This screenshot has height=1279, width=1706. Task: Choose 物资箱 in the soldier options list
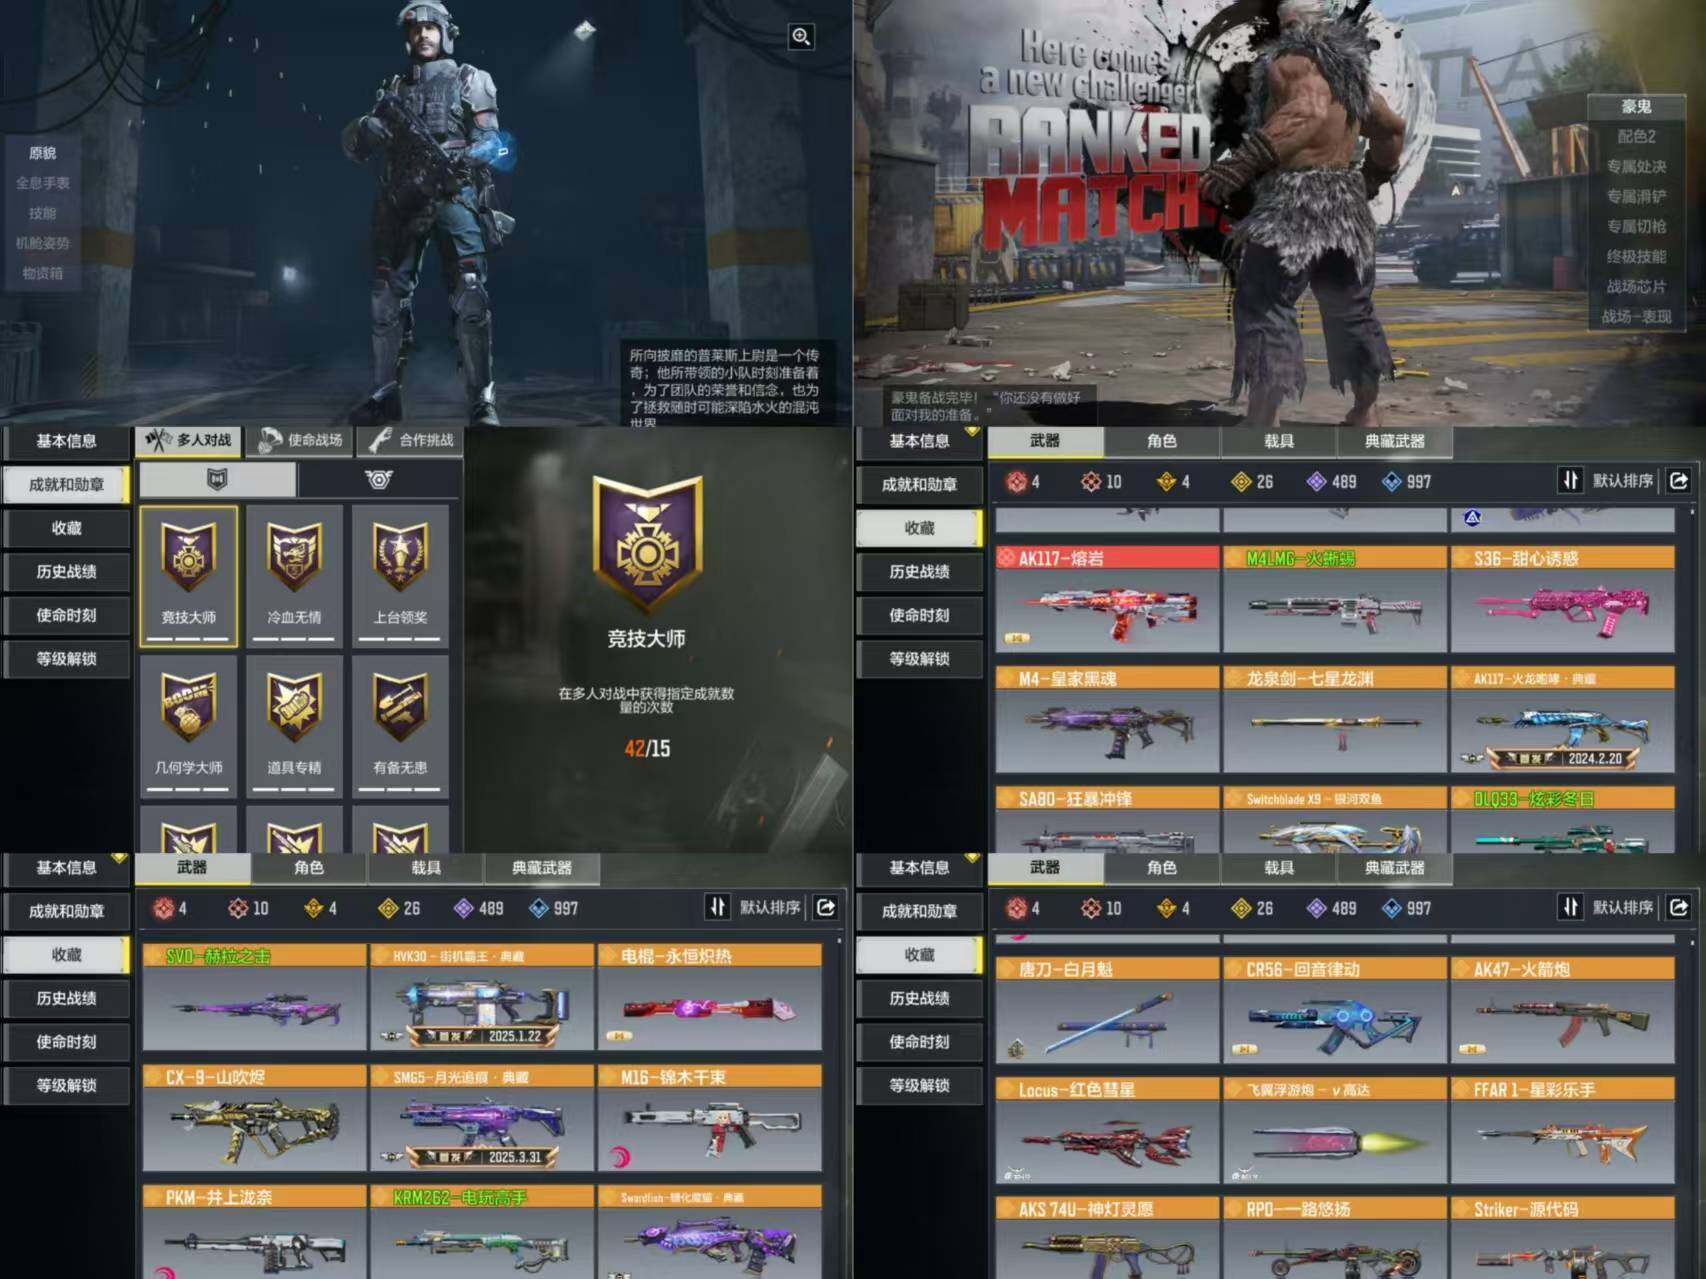click(x=43, y=273)
